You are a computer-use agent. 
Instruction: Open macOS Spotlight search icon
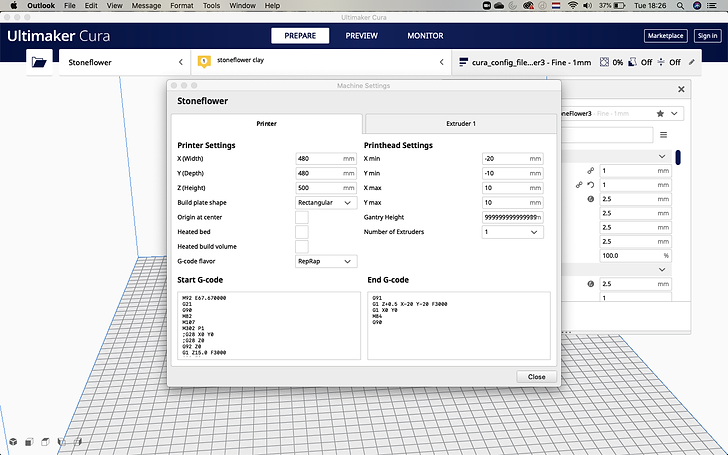point(680,6)
